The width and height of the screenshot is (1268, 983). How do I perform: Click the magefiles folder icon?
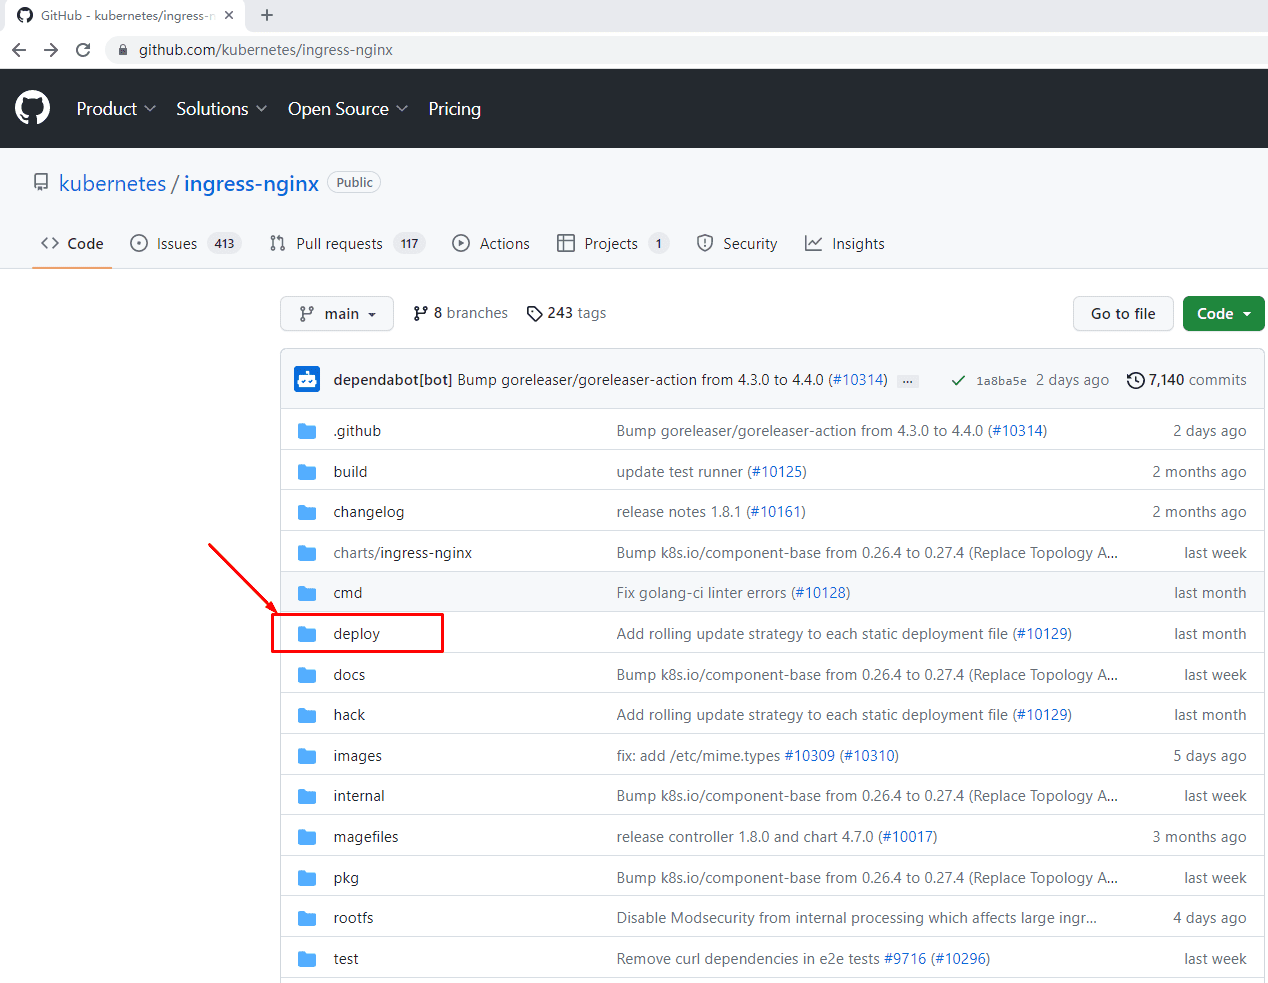coord(307,837)
